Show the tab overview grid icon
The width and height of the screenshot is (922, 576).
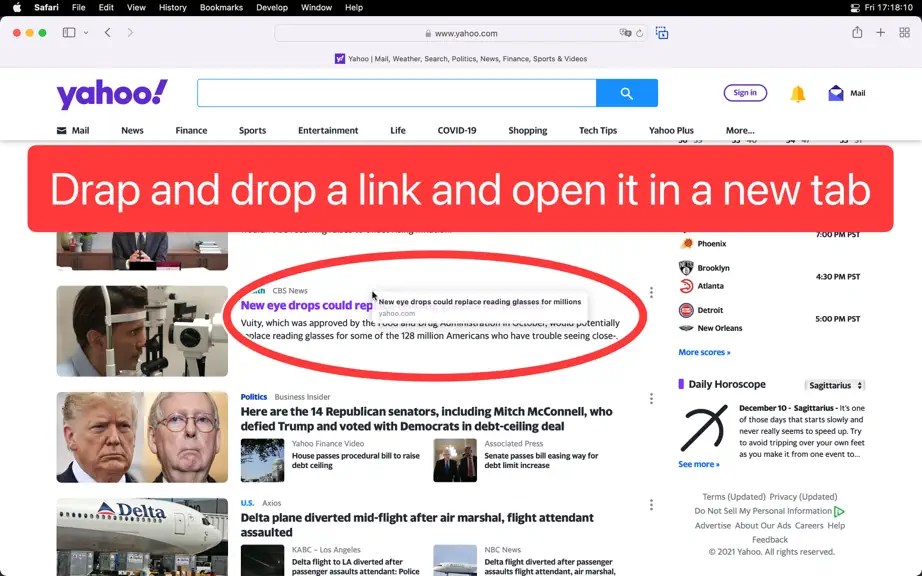pos(904,33)
